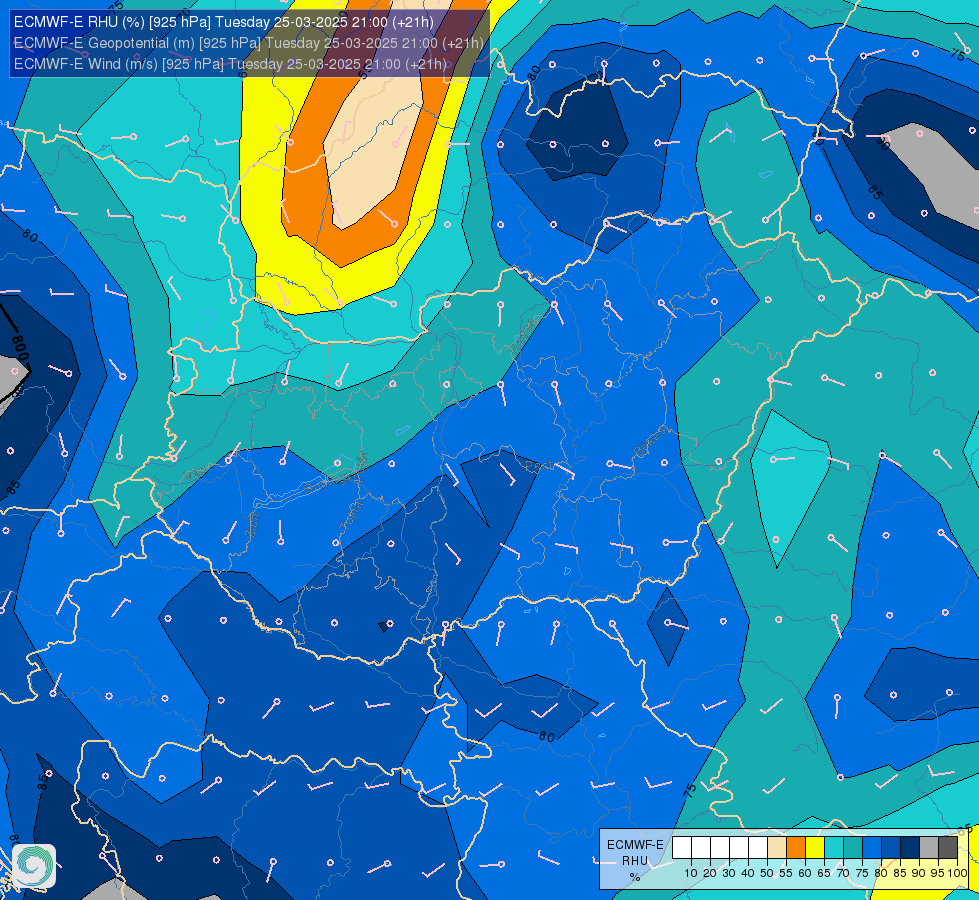
Task: Select the ECMWF-E RHU (%) layer title line
Action: coord(224,22)
